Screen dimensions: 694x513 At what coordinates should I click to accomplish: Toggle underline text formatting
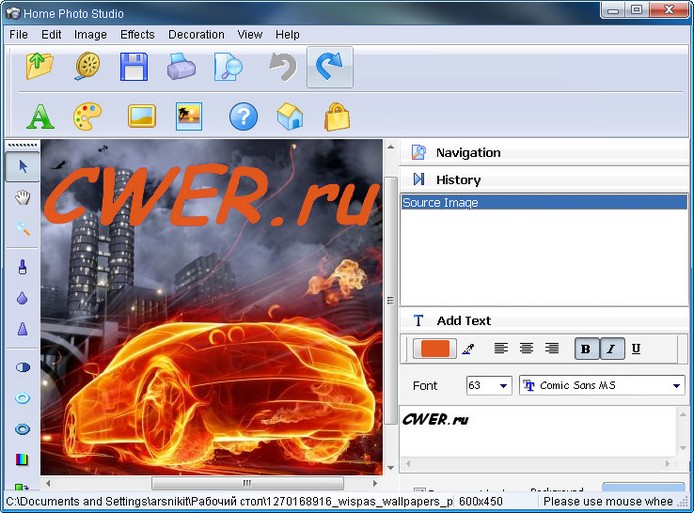636,349
